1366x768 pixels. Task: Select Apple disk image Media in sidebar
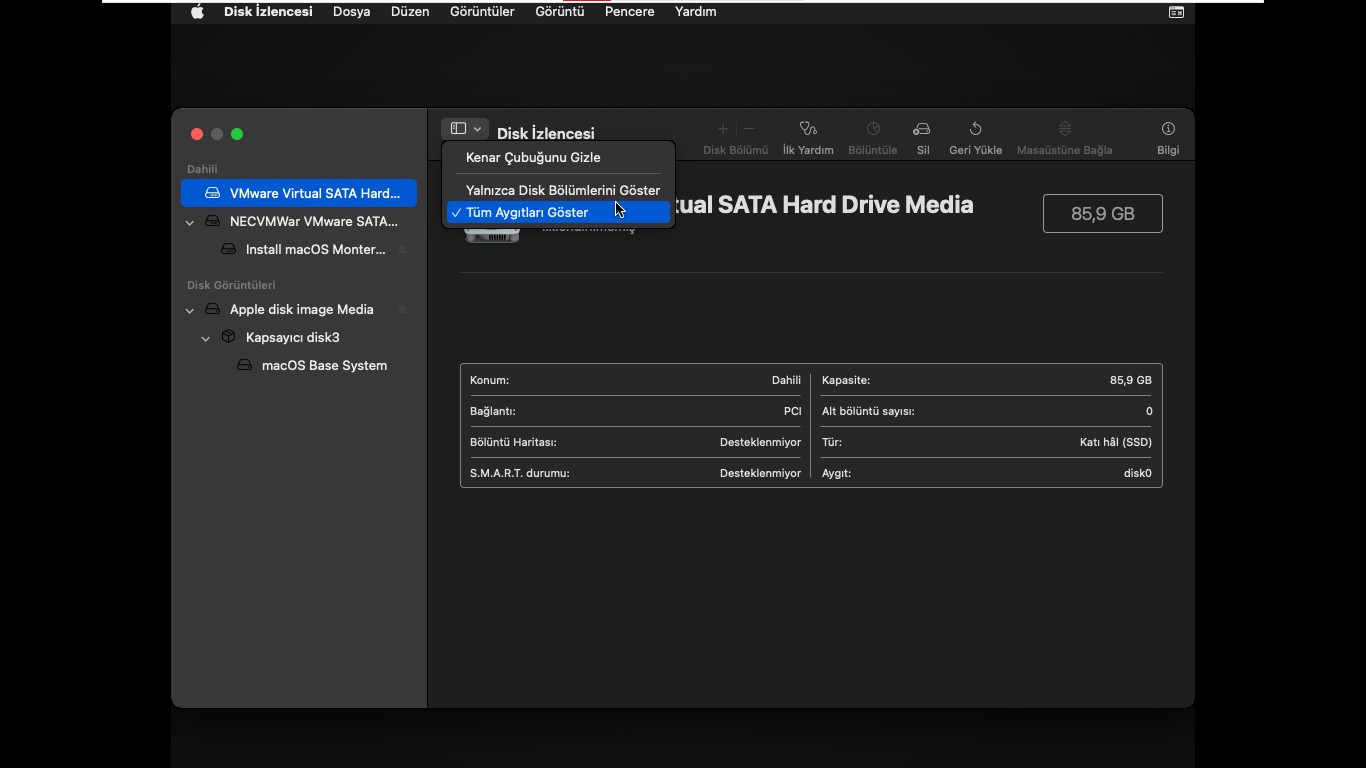[x=299, y=309]
